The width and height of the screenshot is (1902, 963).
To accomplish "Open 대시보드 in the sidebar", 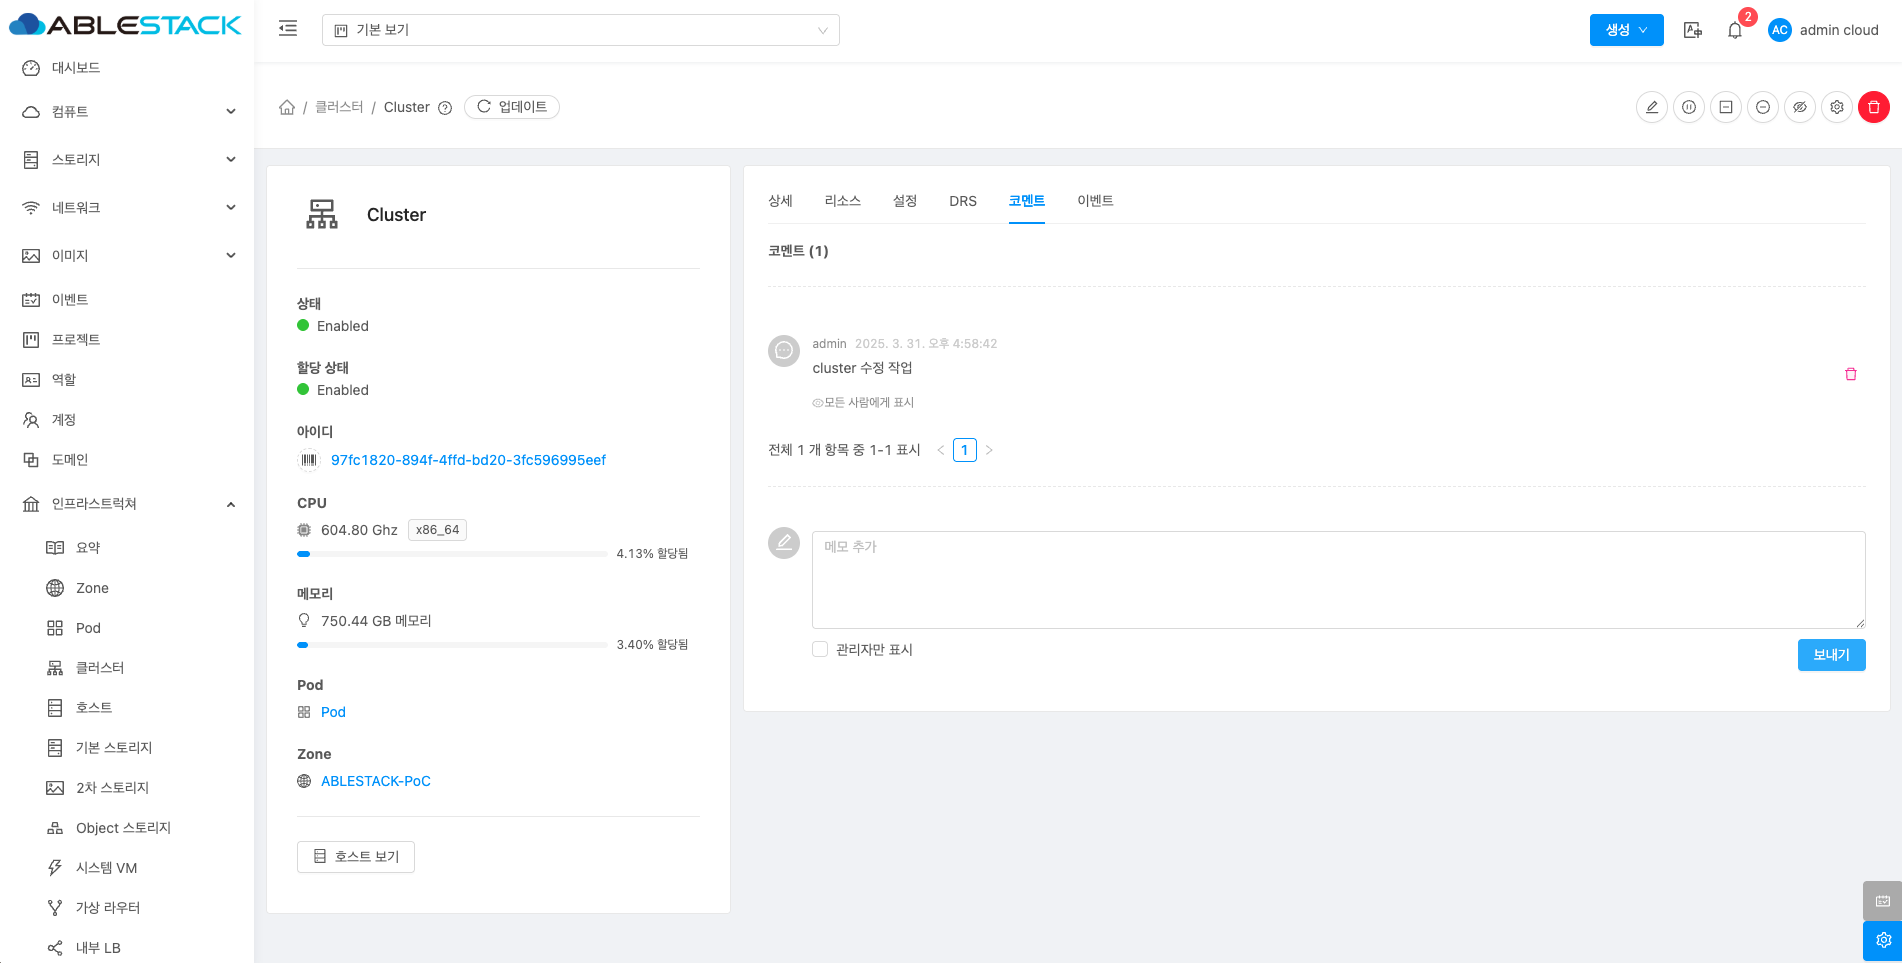I will click(x=76, y=68).
